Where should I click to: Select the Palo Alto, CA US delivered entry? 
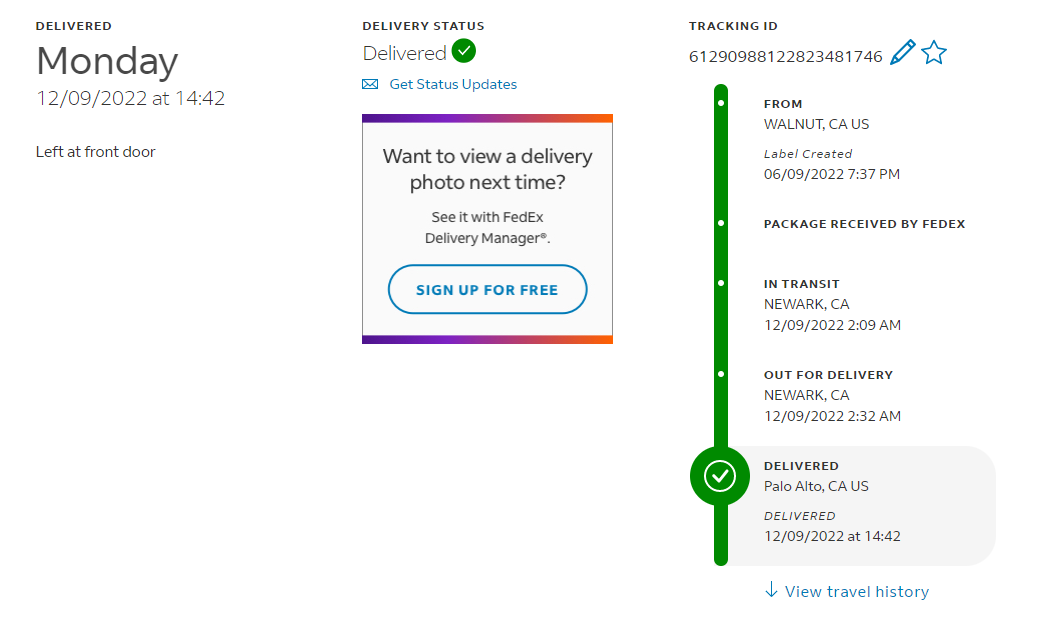[x=816, y=486]
